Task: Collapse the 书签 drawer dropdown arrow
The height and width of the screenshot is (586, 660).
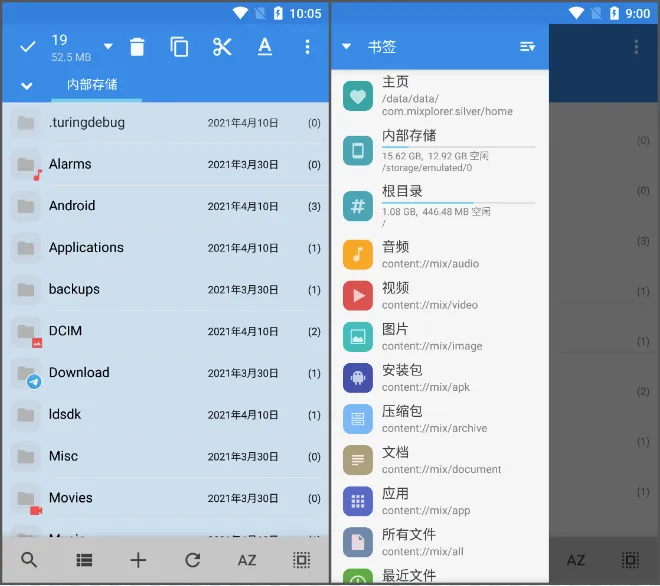Action: point(346,46)
